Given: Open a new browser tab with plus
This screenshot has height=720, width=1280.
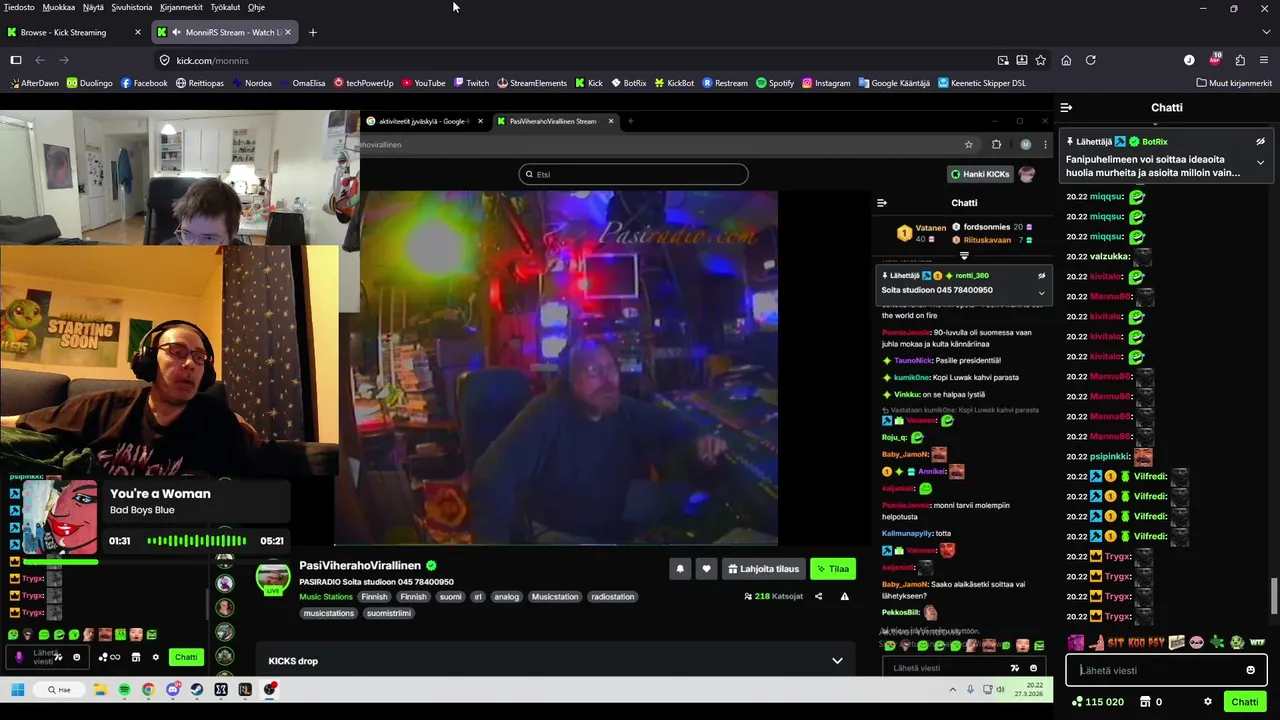Looking at the screenshot, I should tap(312, 32).
